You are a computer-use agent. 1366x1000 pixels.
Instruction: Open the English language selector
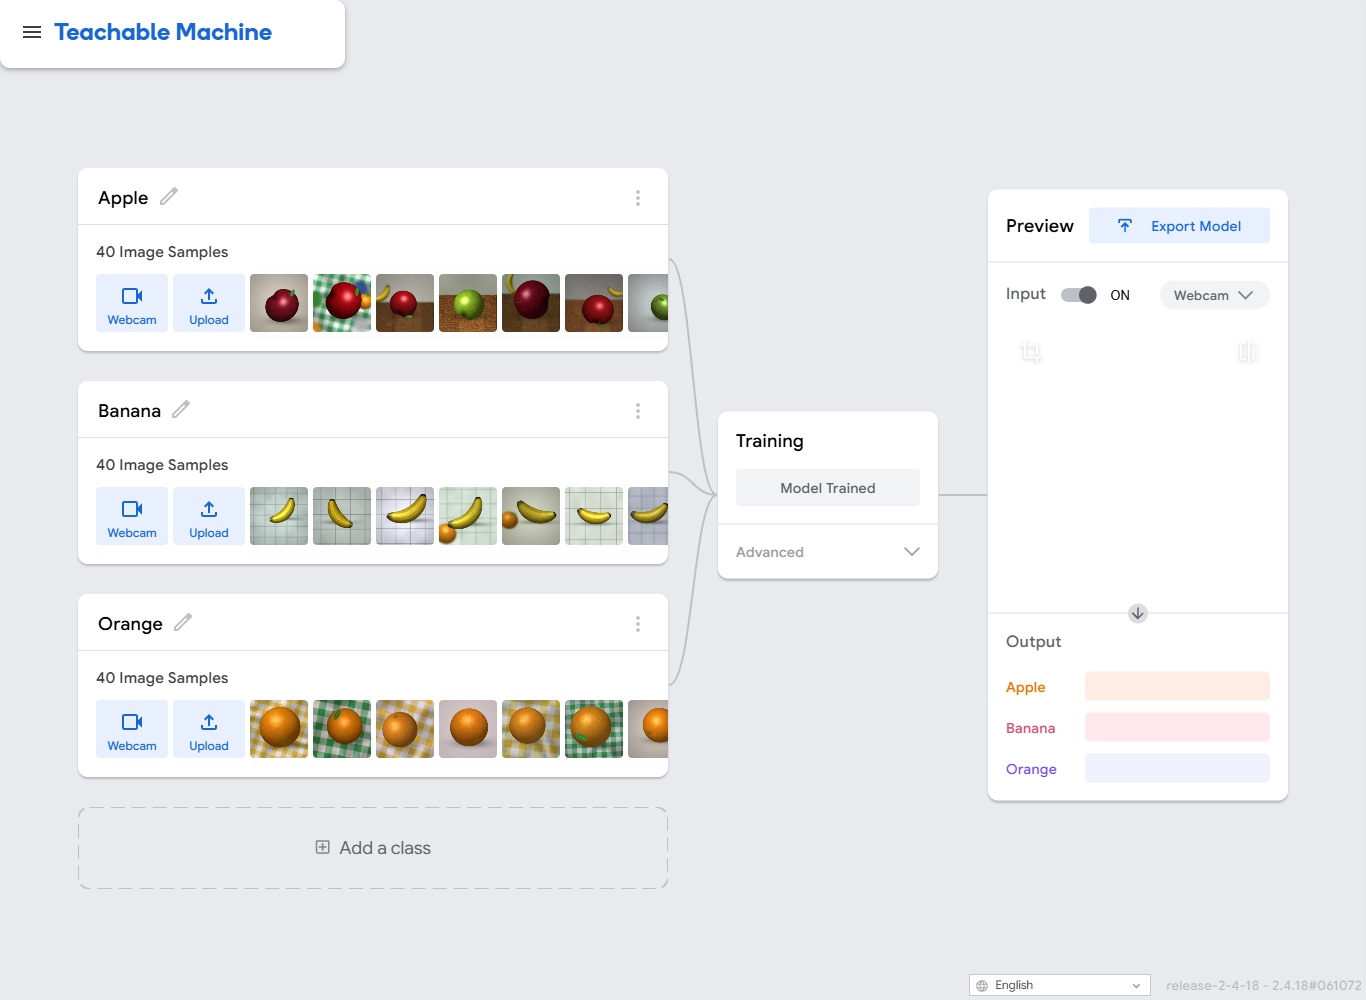tap(1060, 985)
